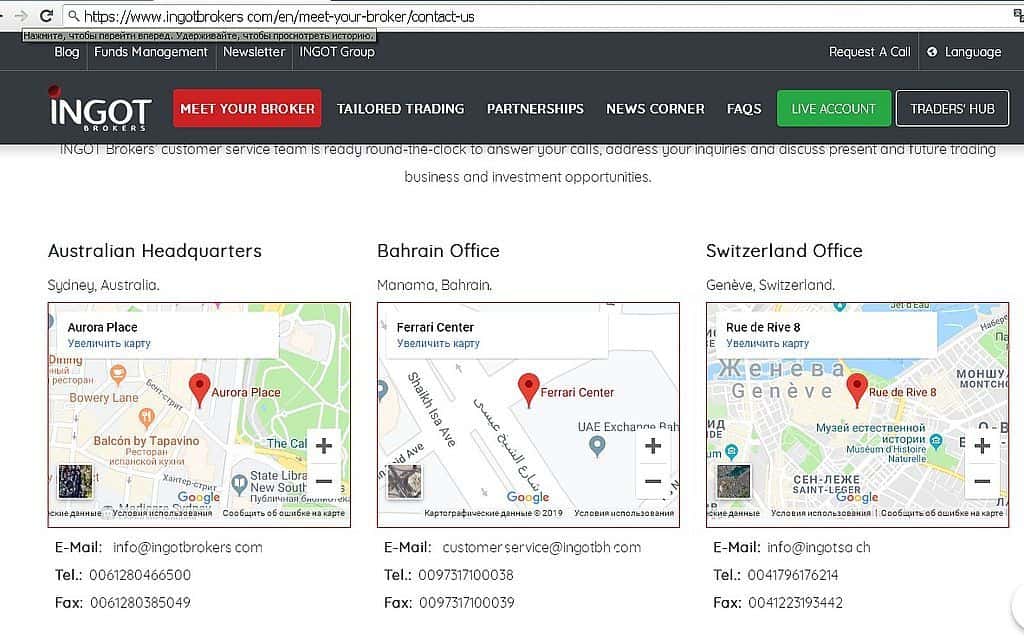
Task: Open the Tailored Trading menu
Action: coord(400,109)
